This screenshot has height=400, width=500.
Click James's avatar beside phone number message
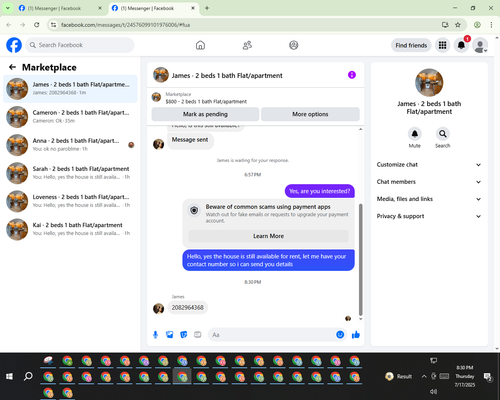(158, 309)
